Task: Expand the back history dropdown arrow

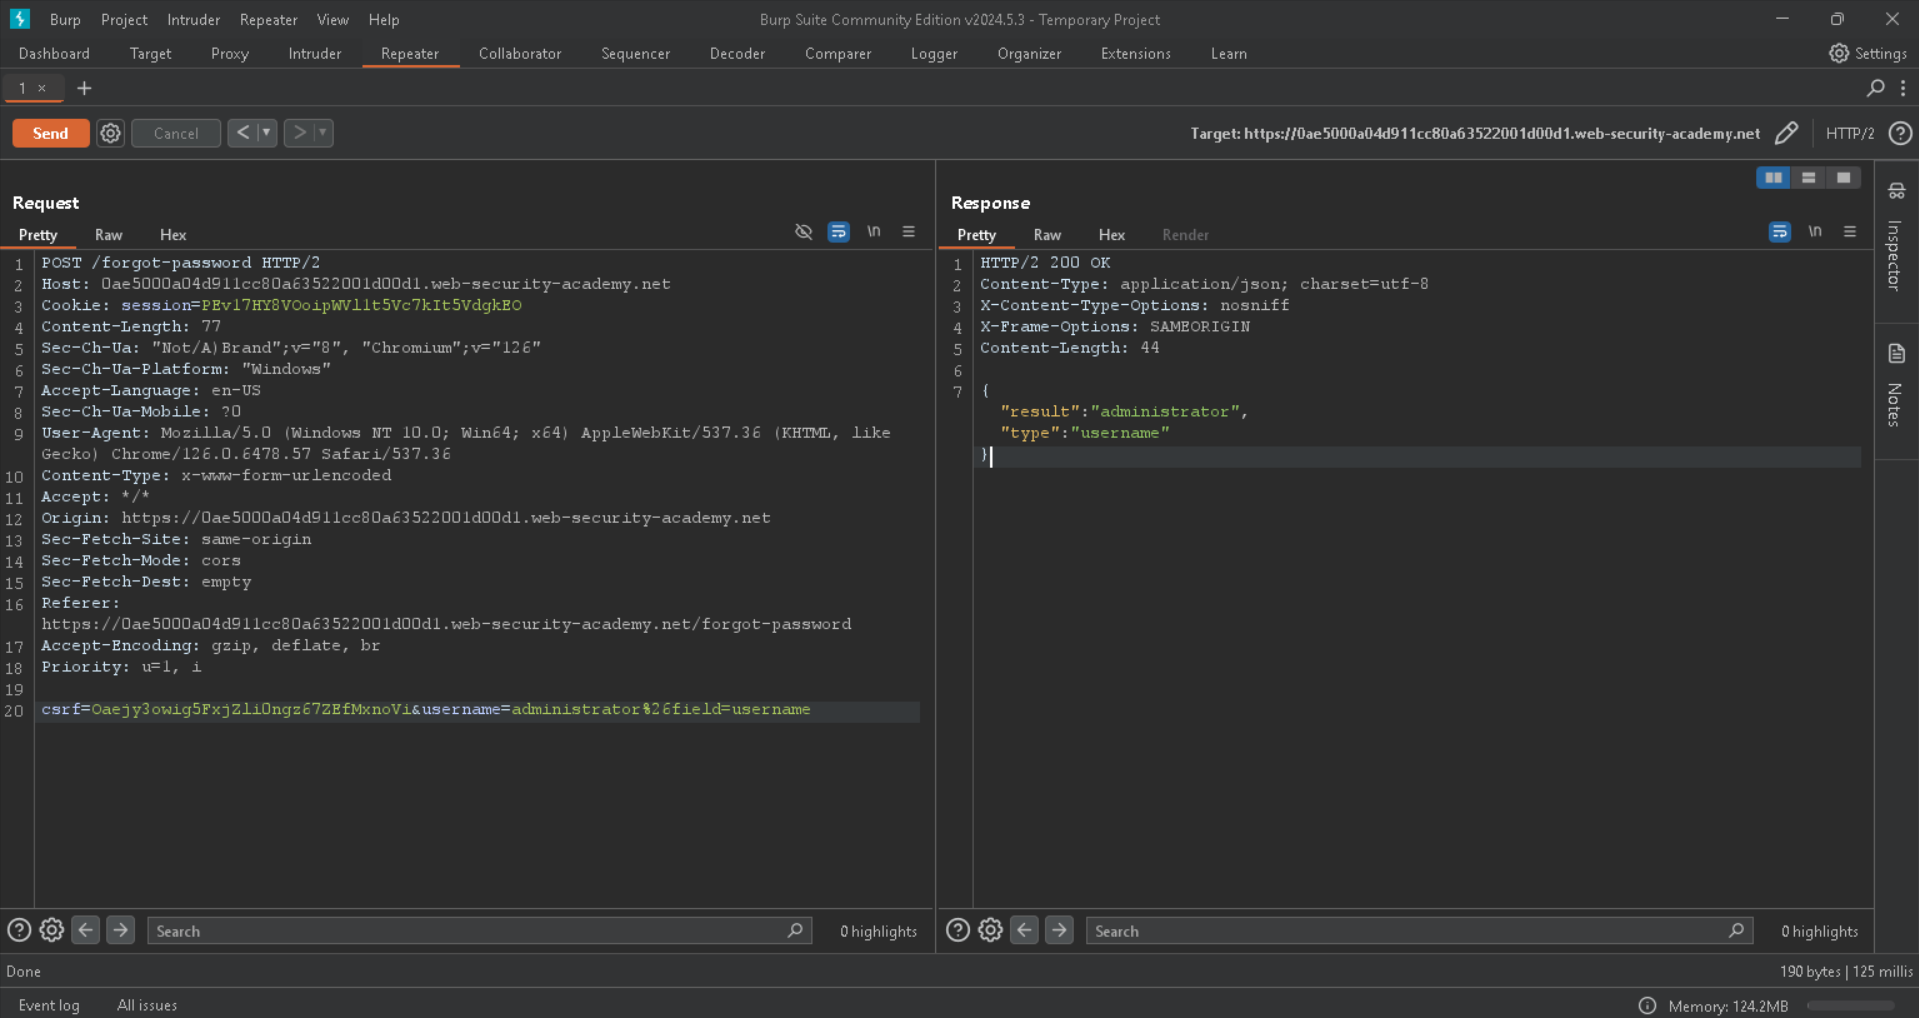Action: 266,133
